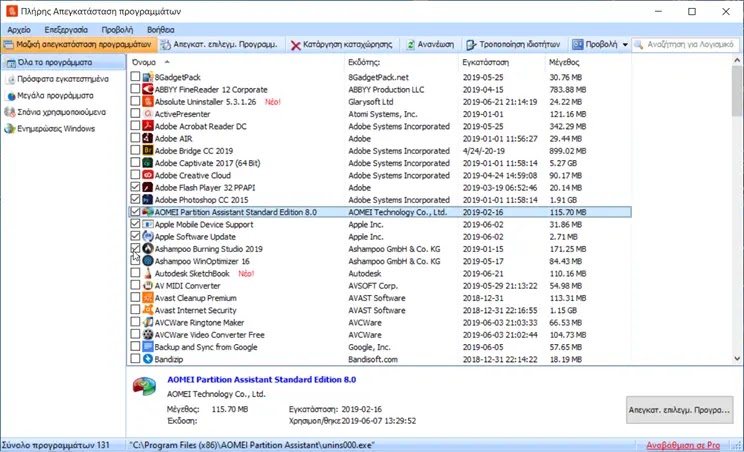This screenshot has height=452, width=744.
Task: Click the large Απεγκατ. επιλεγμ. Προγρα... button
Action: point(679,410)
